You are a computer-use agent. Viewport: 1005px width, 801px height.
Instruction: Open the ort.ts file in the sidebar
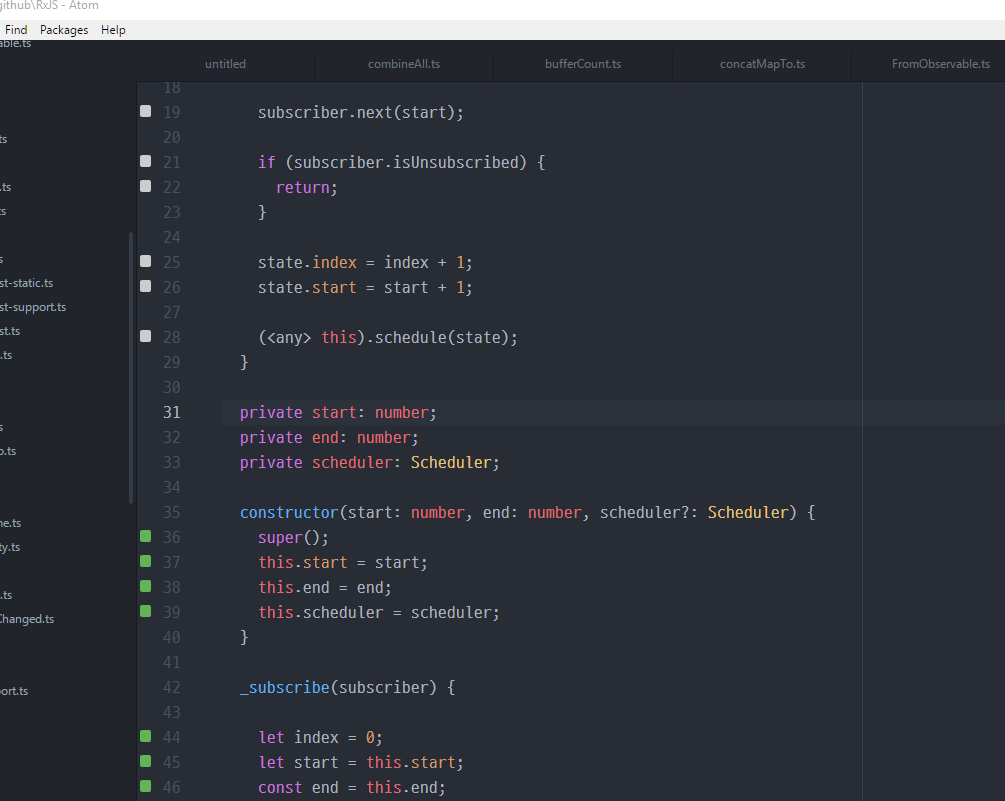[x=14, y=691]
